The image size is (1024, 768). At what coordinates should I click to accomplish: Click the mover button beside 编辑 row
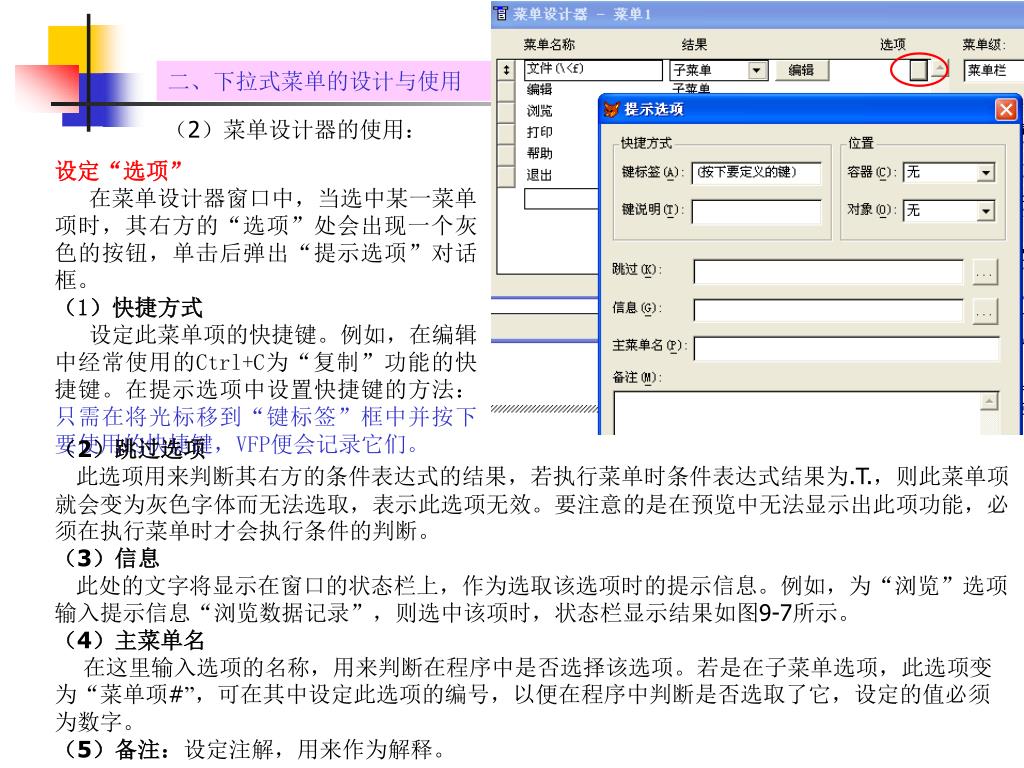pyautogui.click(x=506, y=90)
